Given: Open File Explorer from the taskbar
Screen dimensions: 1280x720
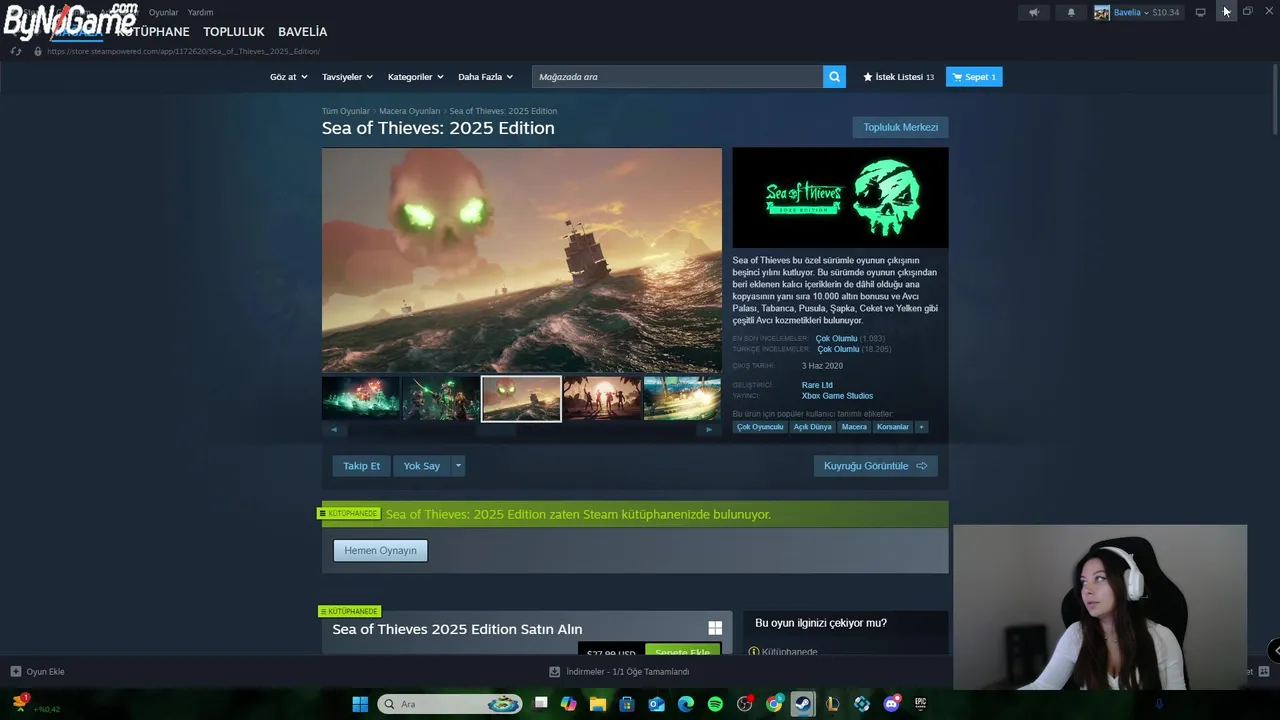Looking at the screenshot, I should pos(598,704).
